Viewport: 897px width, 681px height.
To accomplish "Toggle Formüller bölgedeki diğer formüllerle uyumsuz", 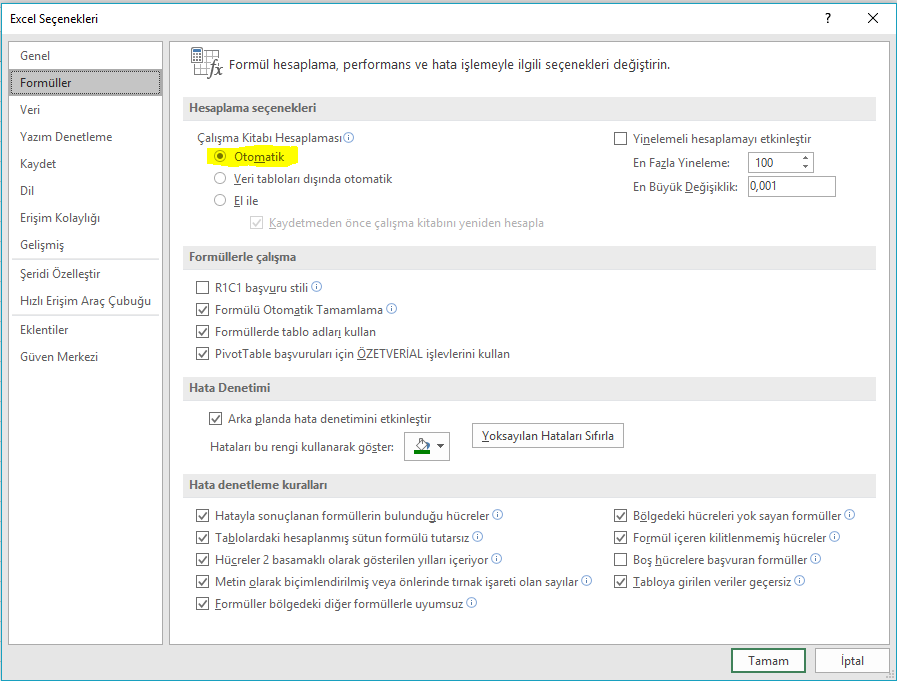I will click(x=203, y=603).
